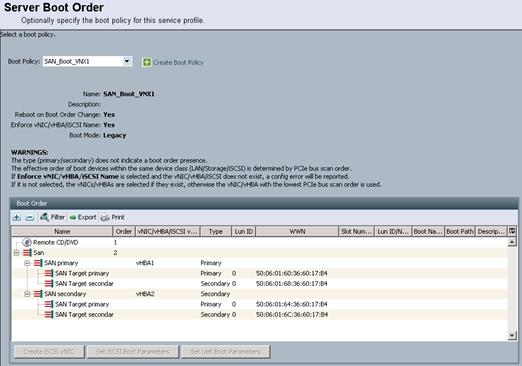Click icon of SAN Target primary under vHBA1

click(49, 273)
